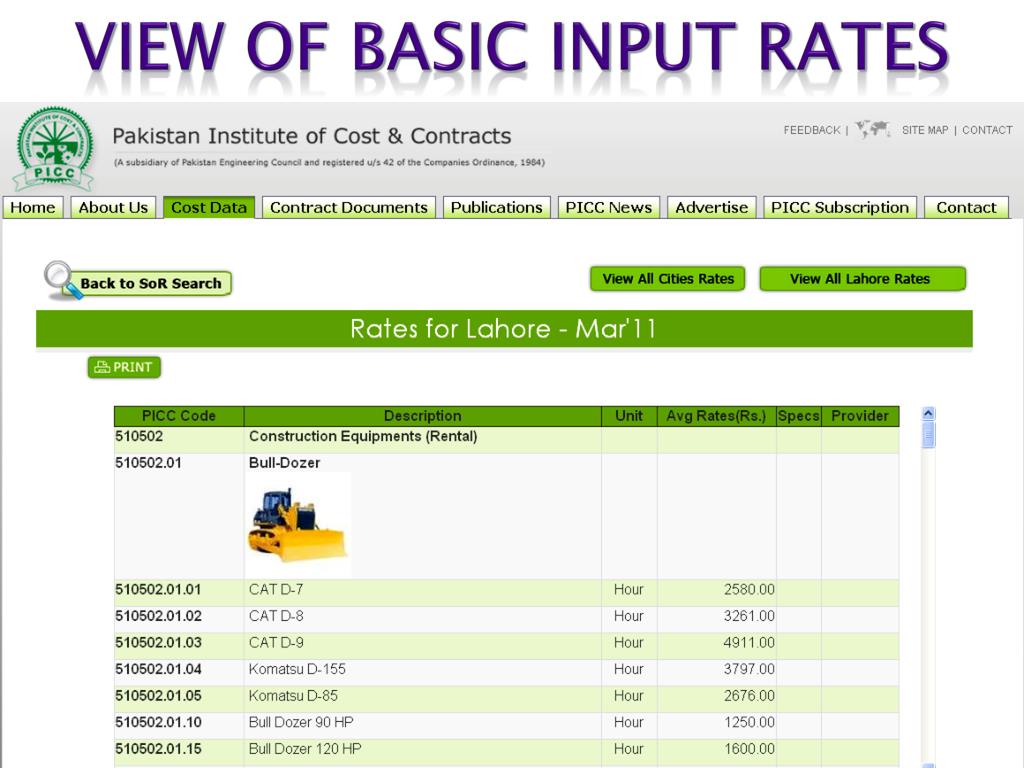Click the scrollbar up arrow of rates table

point(928,413)
